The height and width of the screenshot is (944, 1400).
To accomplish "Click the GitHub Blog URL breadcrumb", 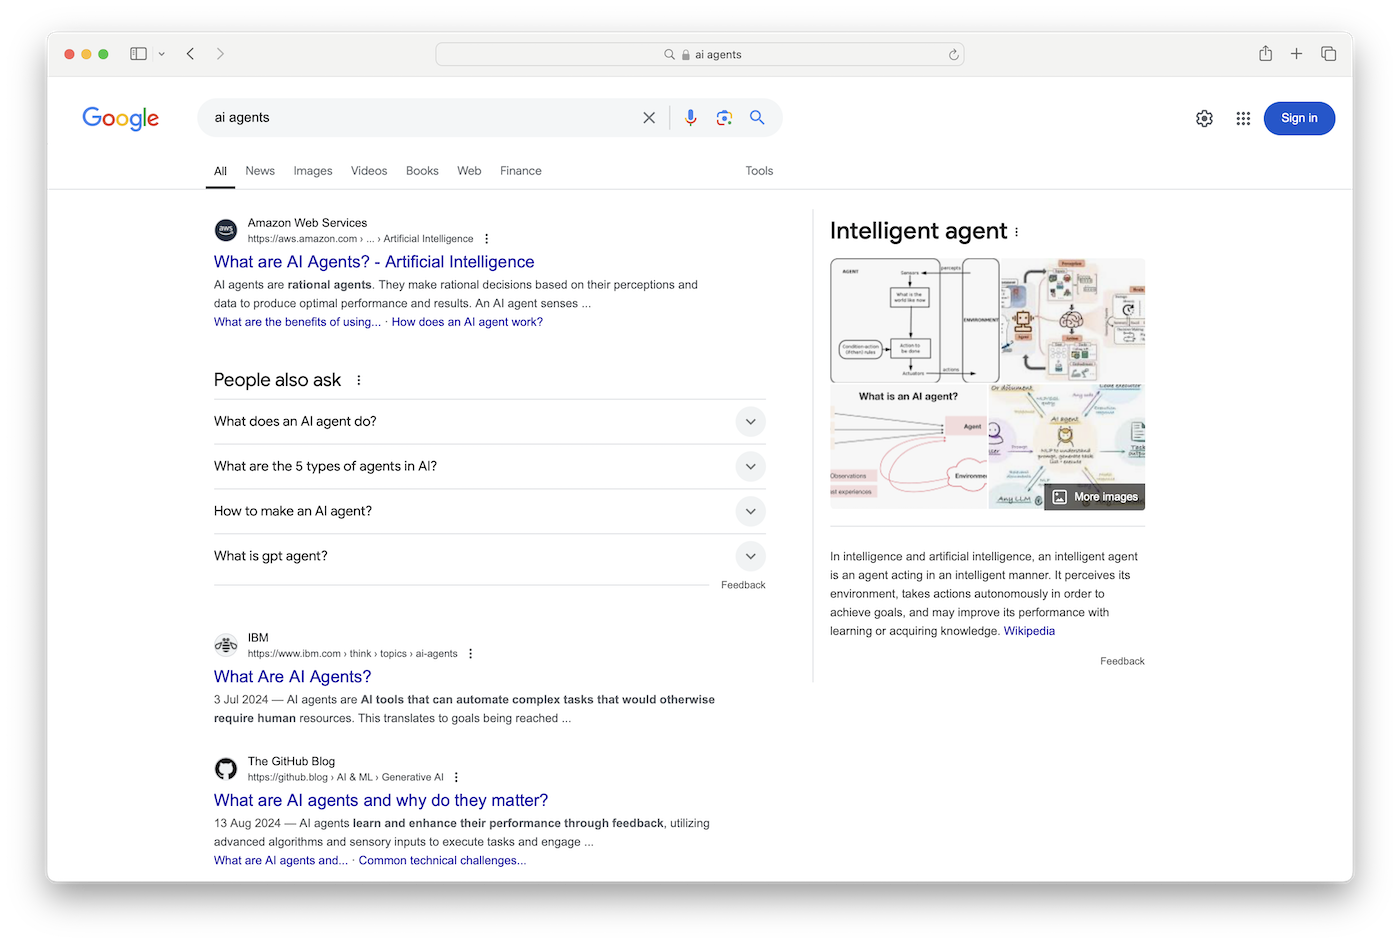I will tap(346, 777).
